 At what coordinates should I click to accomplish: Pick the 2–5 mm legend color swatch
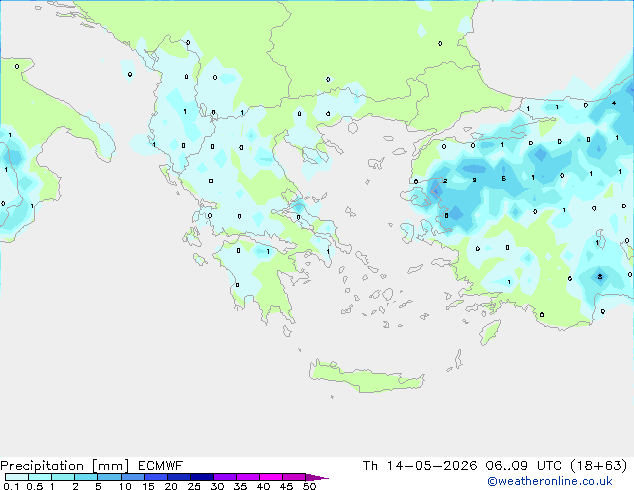tap(86, 477)
